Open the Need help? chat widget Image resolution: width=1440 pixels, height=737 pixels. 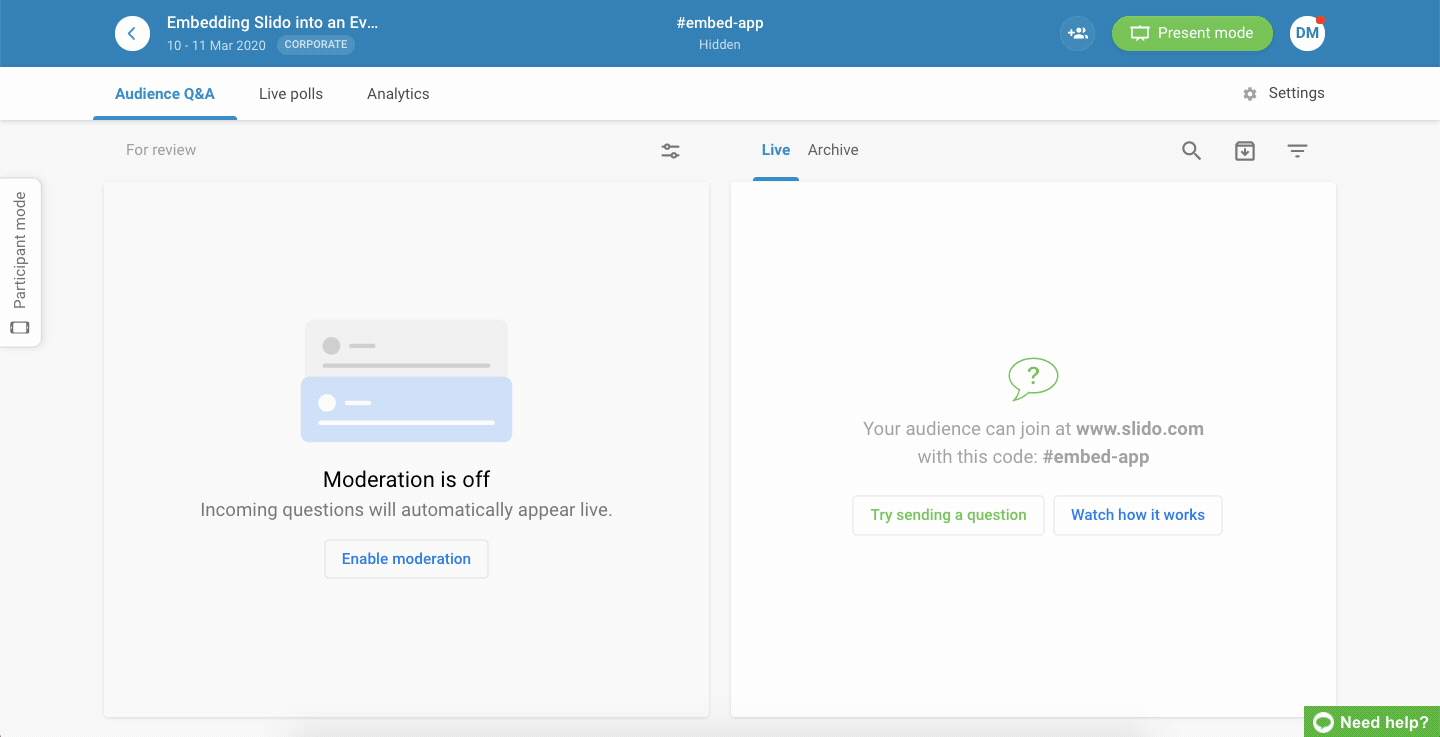coord(1372,722)
